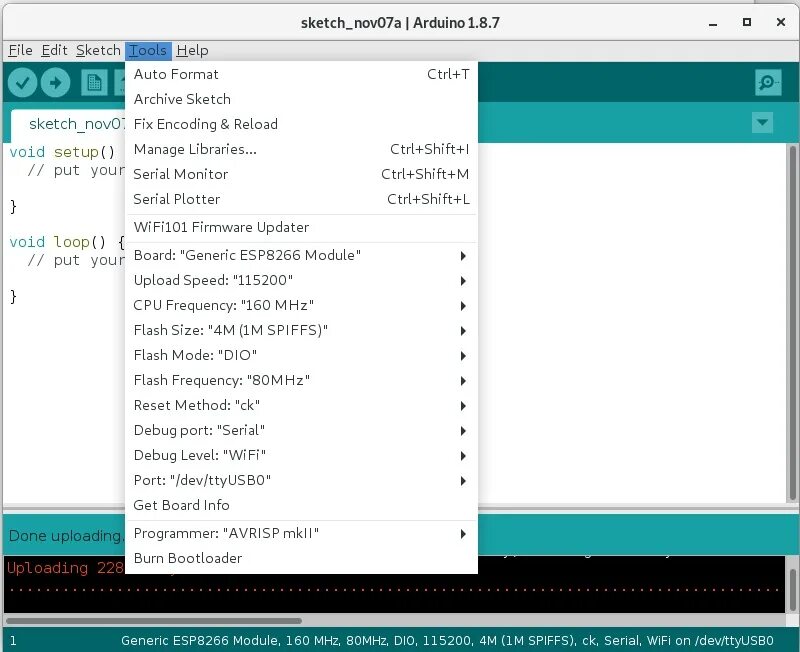Select Fix Encoding & Reload
This screenshot has width=800, height=652.
(301, 124)
